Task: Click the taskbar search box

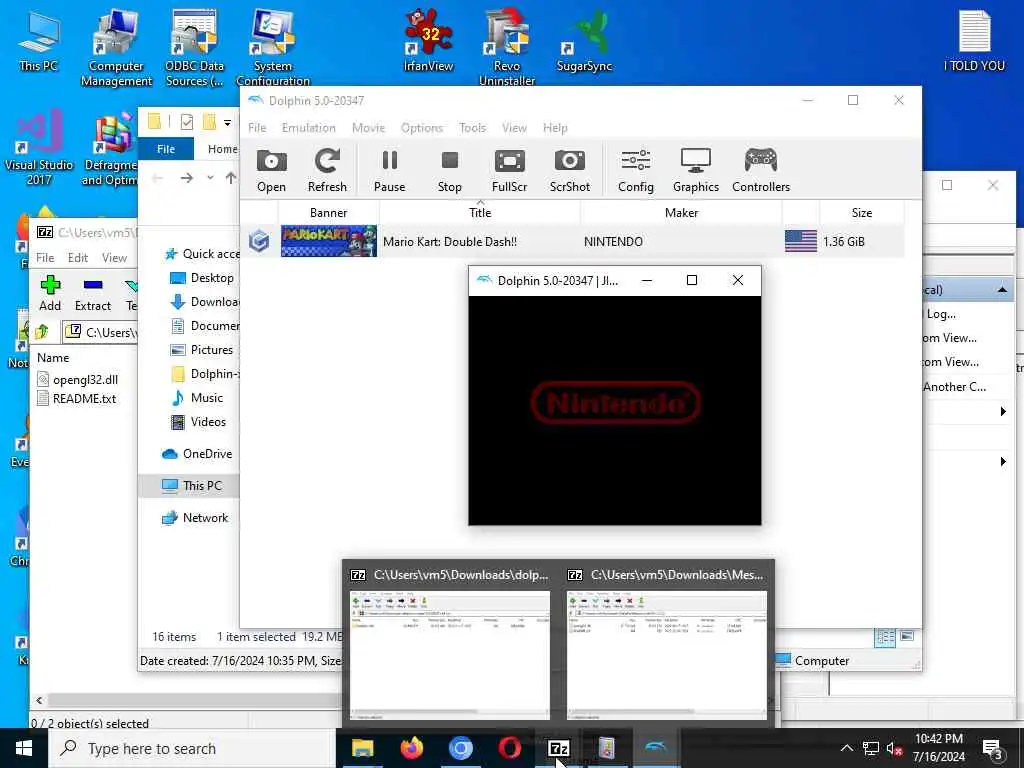Action: 191,748
